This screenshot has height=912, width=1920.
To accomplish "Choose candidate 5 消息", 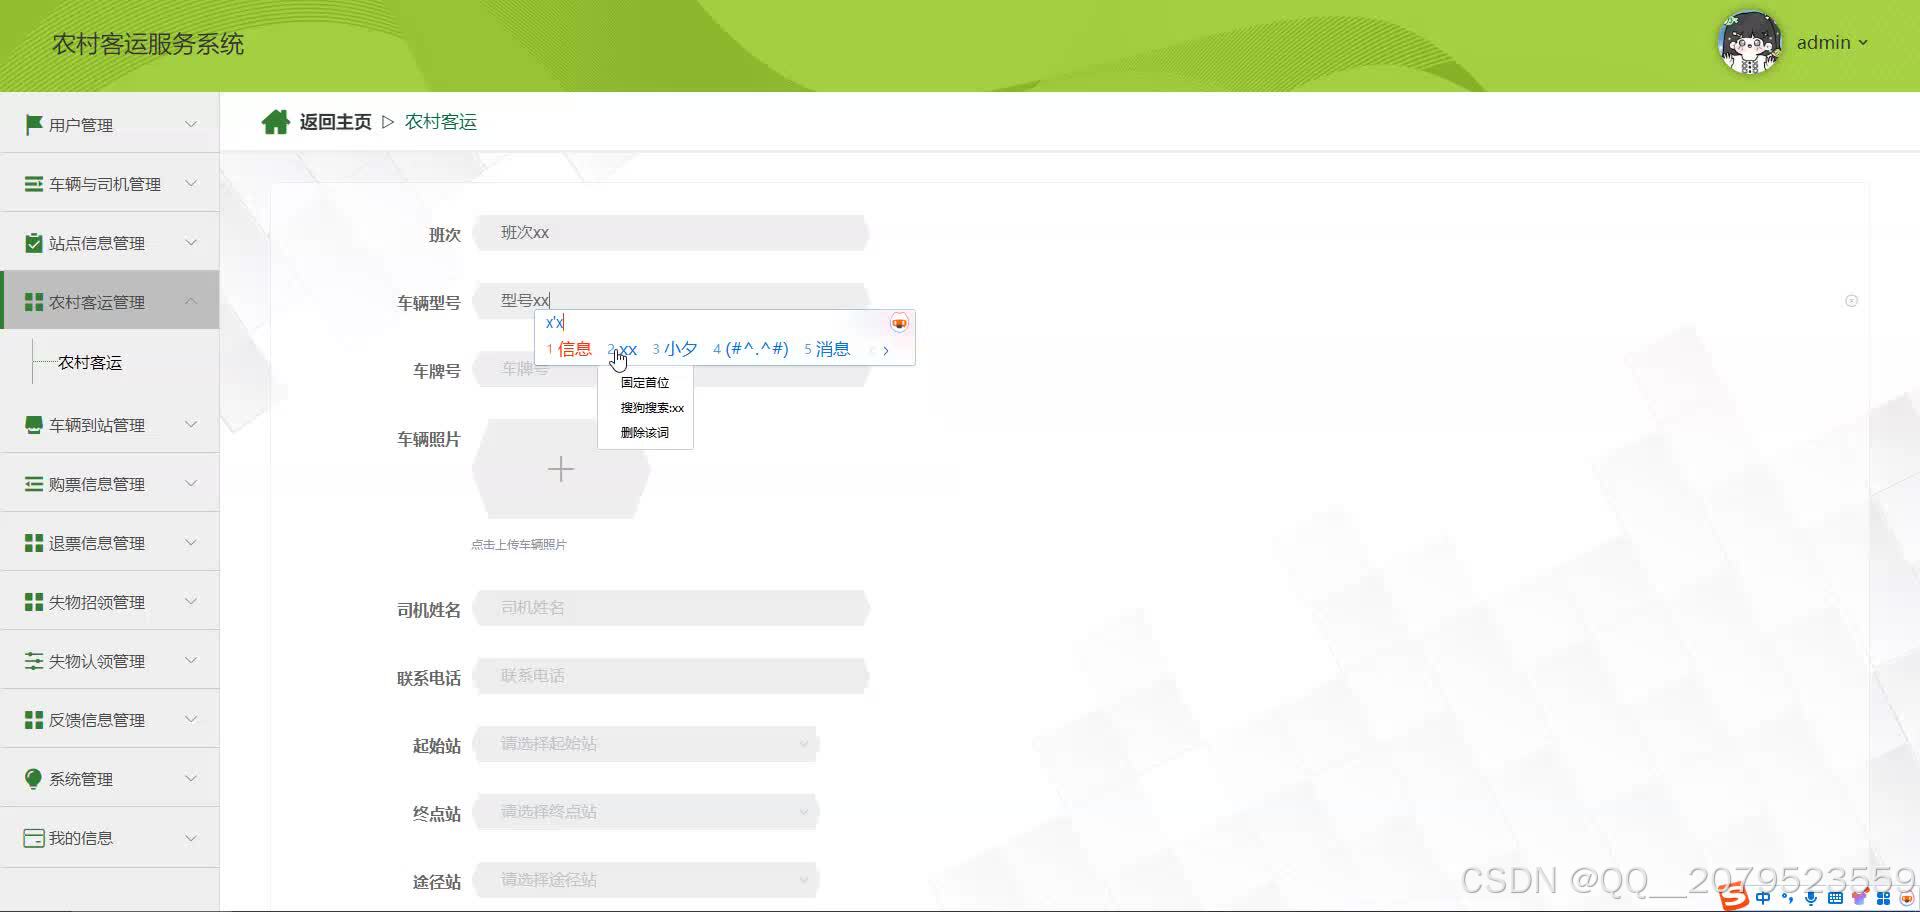I will [827, 349].
